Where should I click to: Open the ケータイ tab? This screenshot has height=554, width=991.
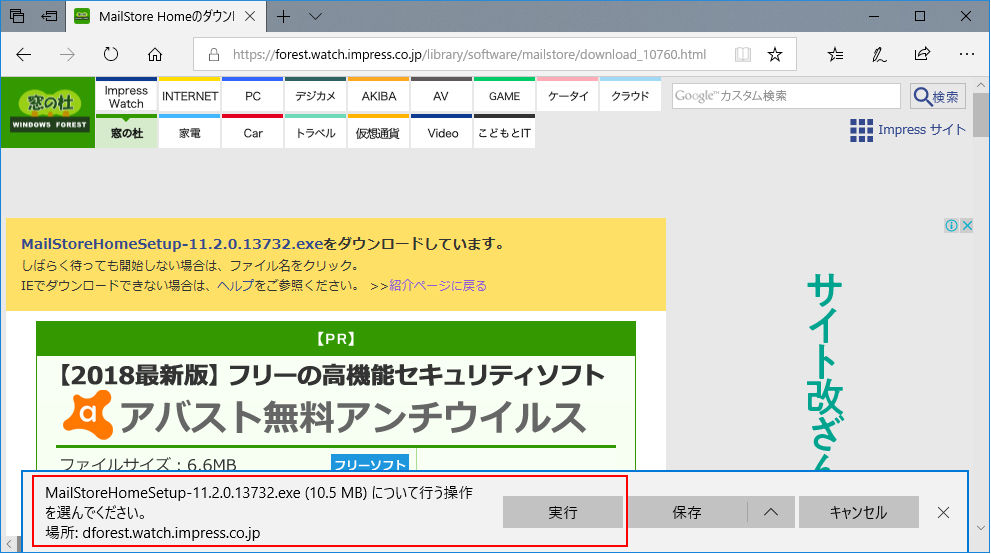click(x=568, y=95)
